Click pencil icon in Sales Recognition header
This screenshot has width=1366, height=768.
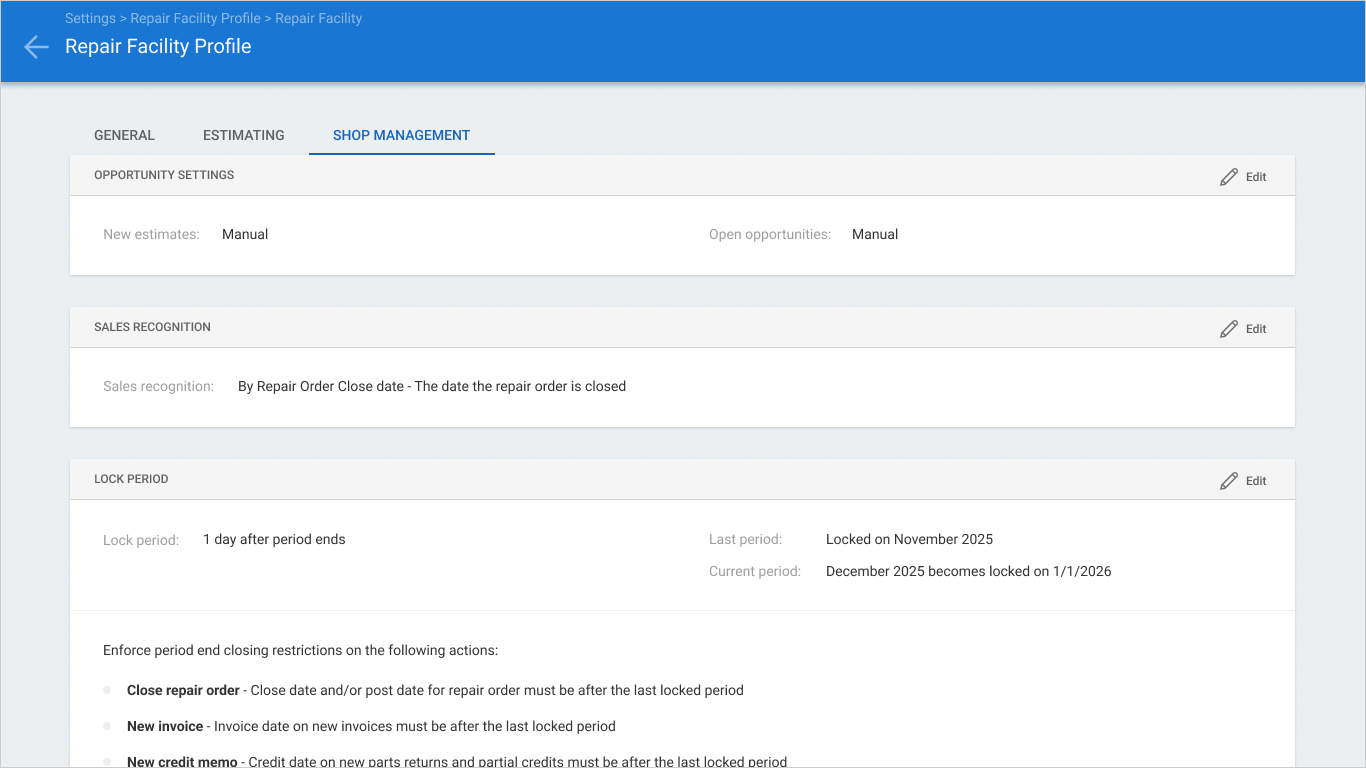[x=1229, y=329]
